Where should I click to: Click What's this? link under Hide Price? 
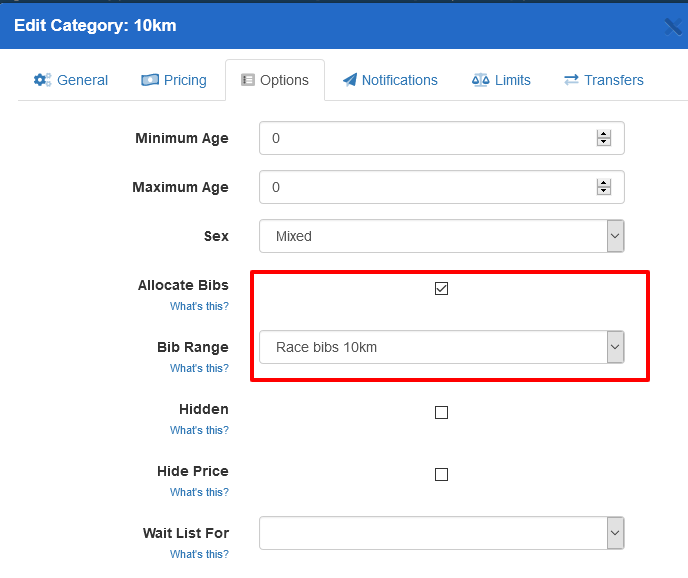(199, 492)
